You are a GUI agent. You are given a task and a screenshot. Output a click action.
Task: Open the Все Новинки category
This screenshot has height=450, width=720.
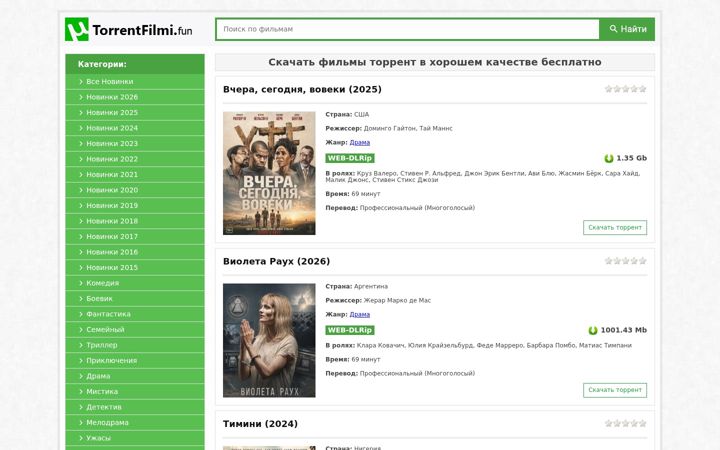point(135,82)
